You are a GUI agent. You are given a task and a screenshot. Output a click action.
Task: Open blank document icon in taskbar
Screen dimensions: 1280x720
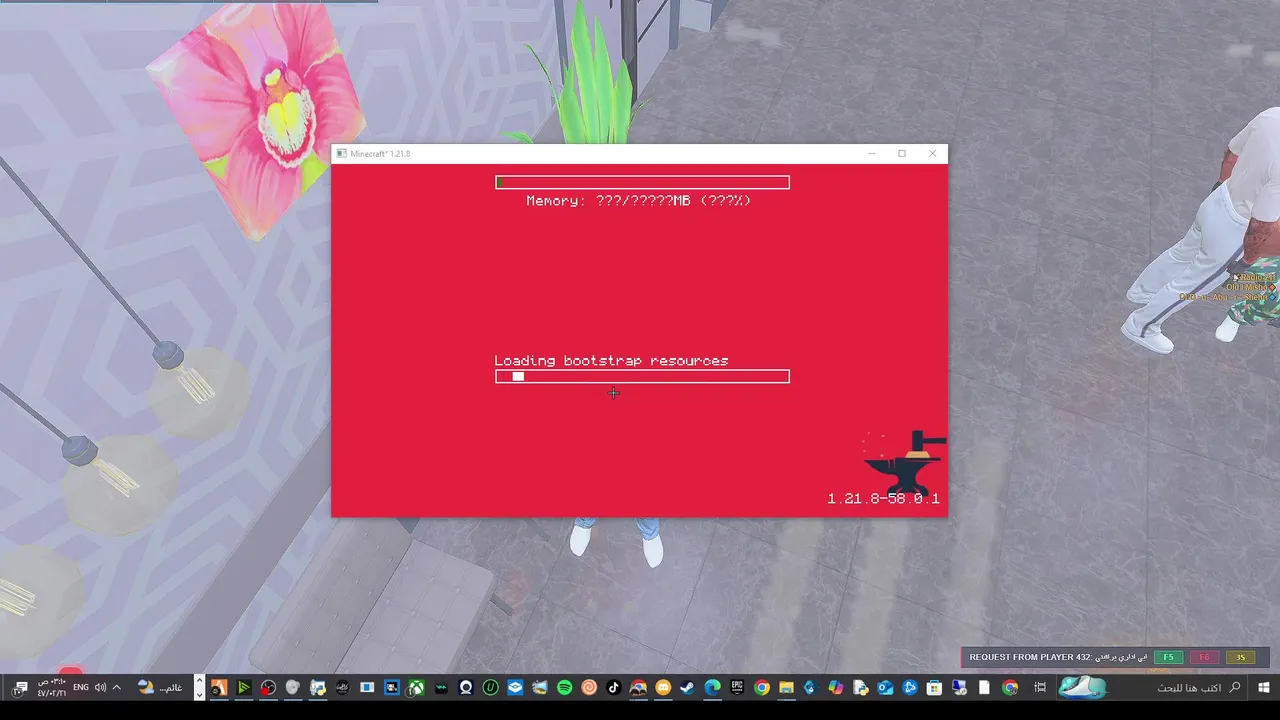pyautogui.click(x=984, y=688)
